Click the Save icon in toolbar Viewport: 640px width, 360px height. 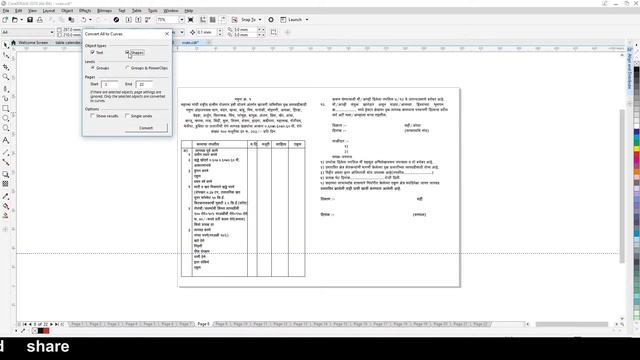tap(30, 20)
